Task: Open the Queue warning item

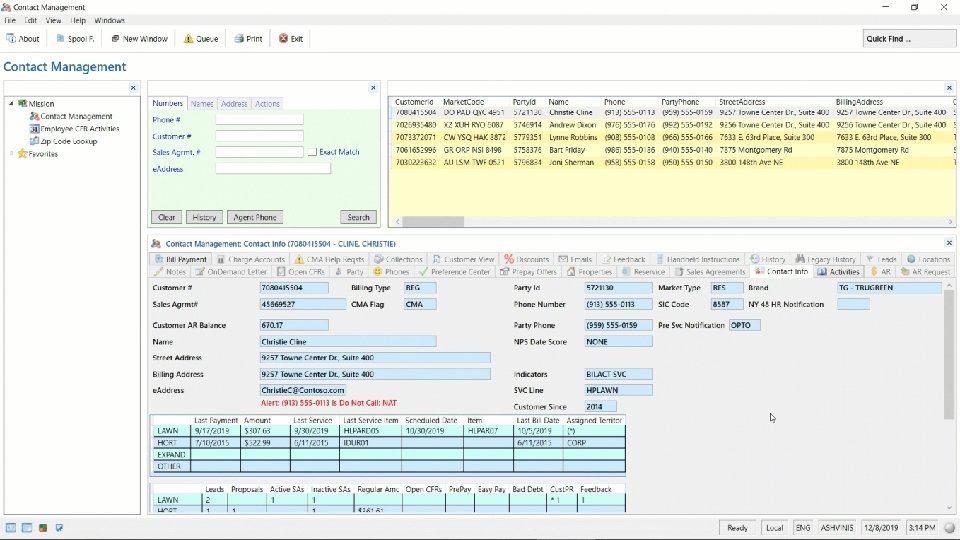Action: coord(201,39)
